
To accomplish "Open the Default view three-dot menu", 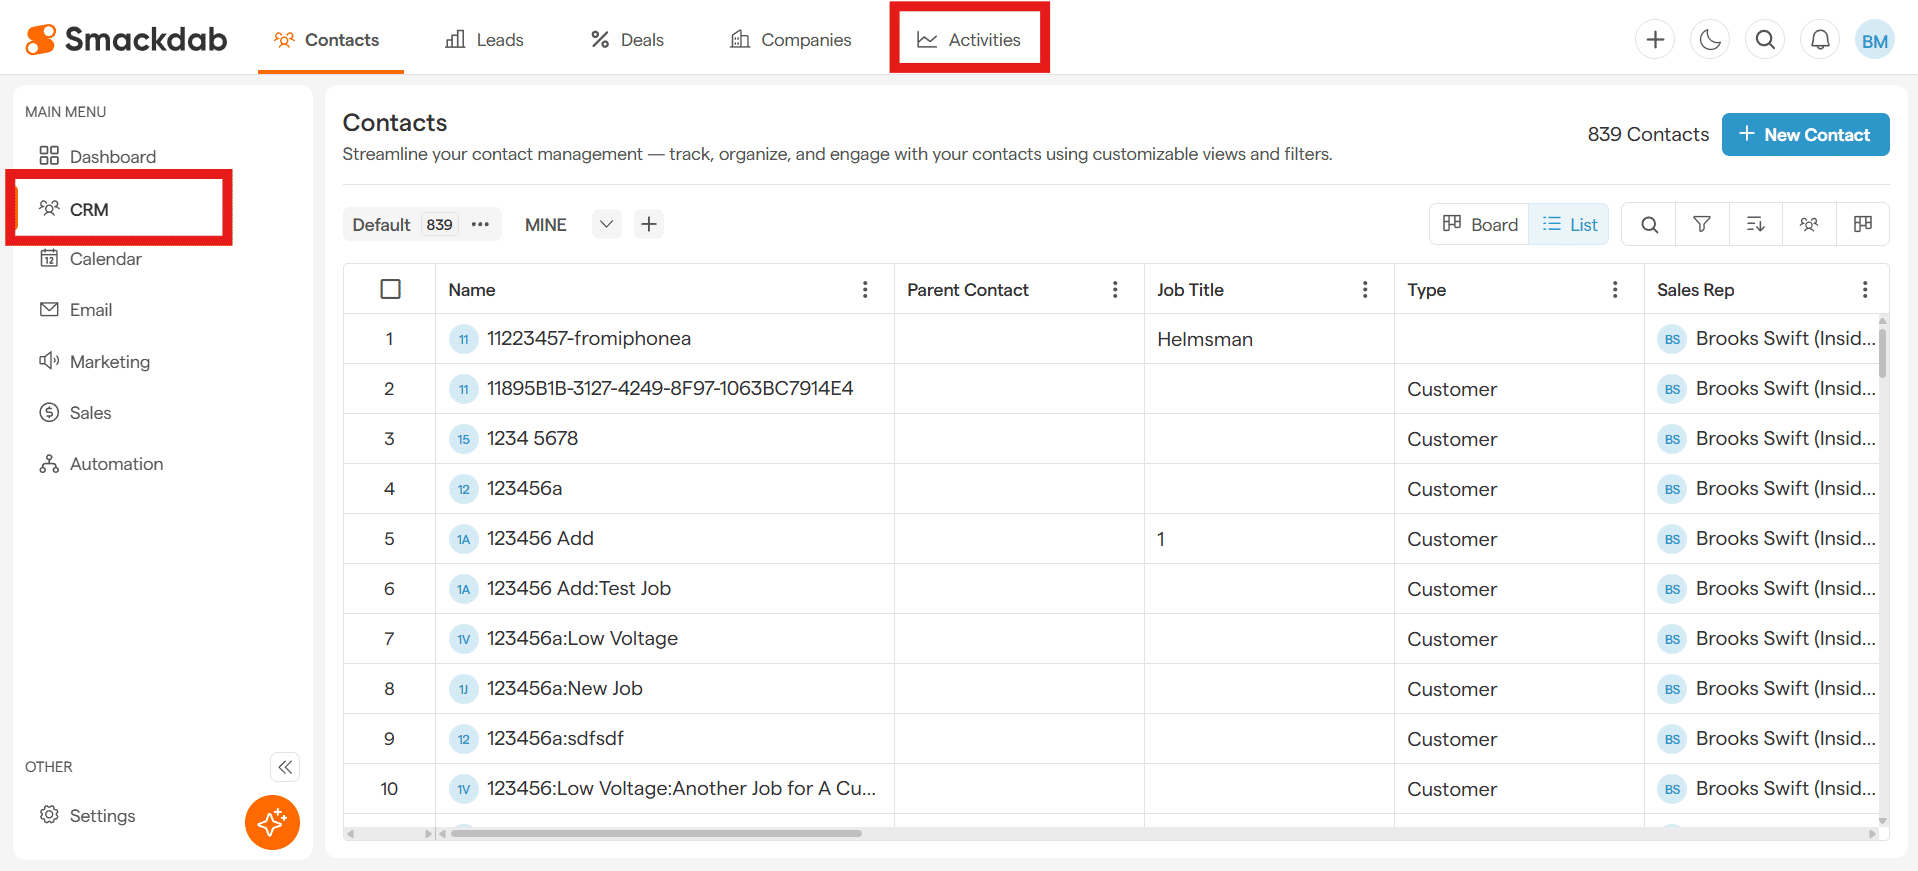I will pos(480,225).
